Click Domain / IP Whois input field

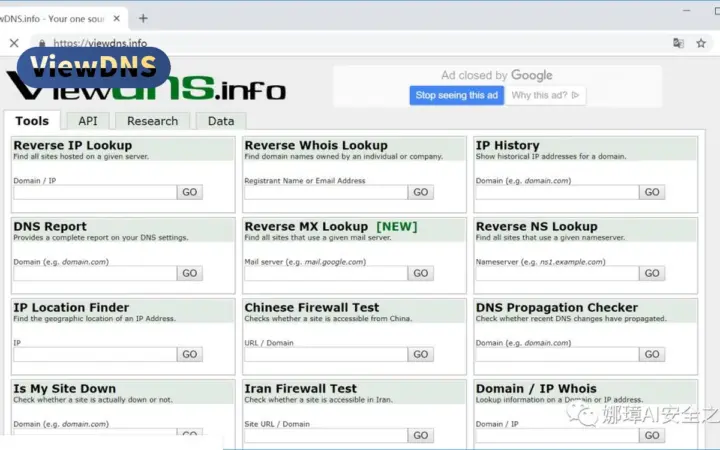[x=557, y=435]
